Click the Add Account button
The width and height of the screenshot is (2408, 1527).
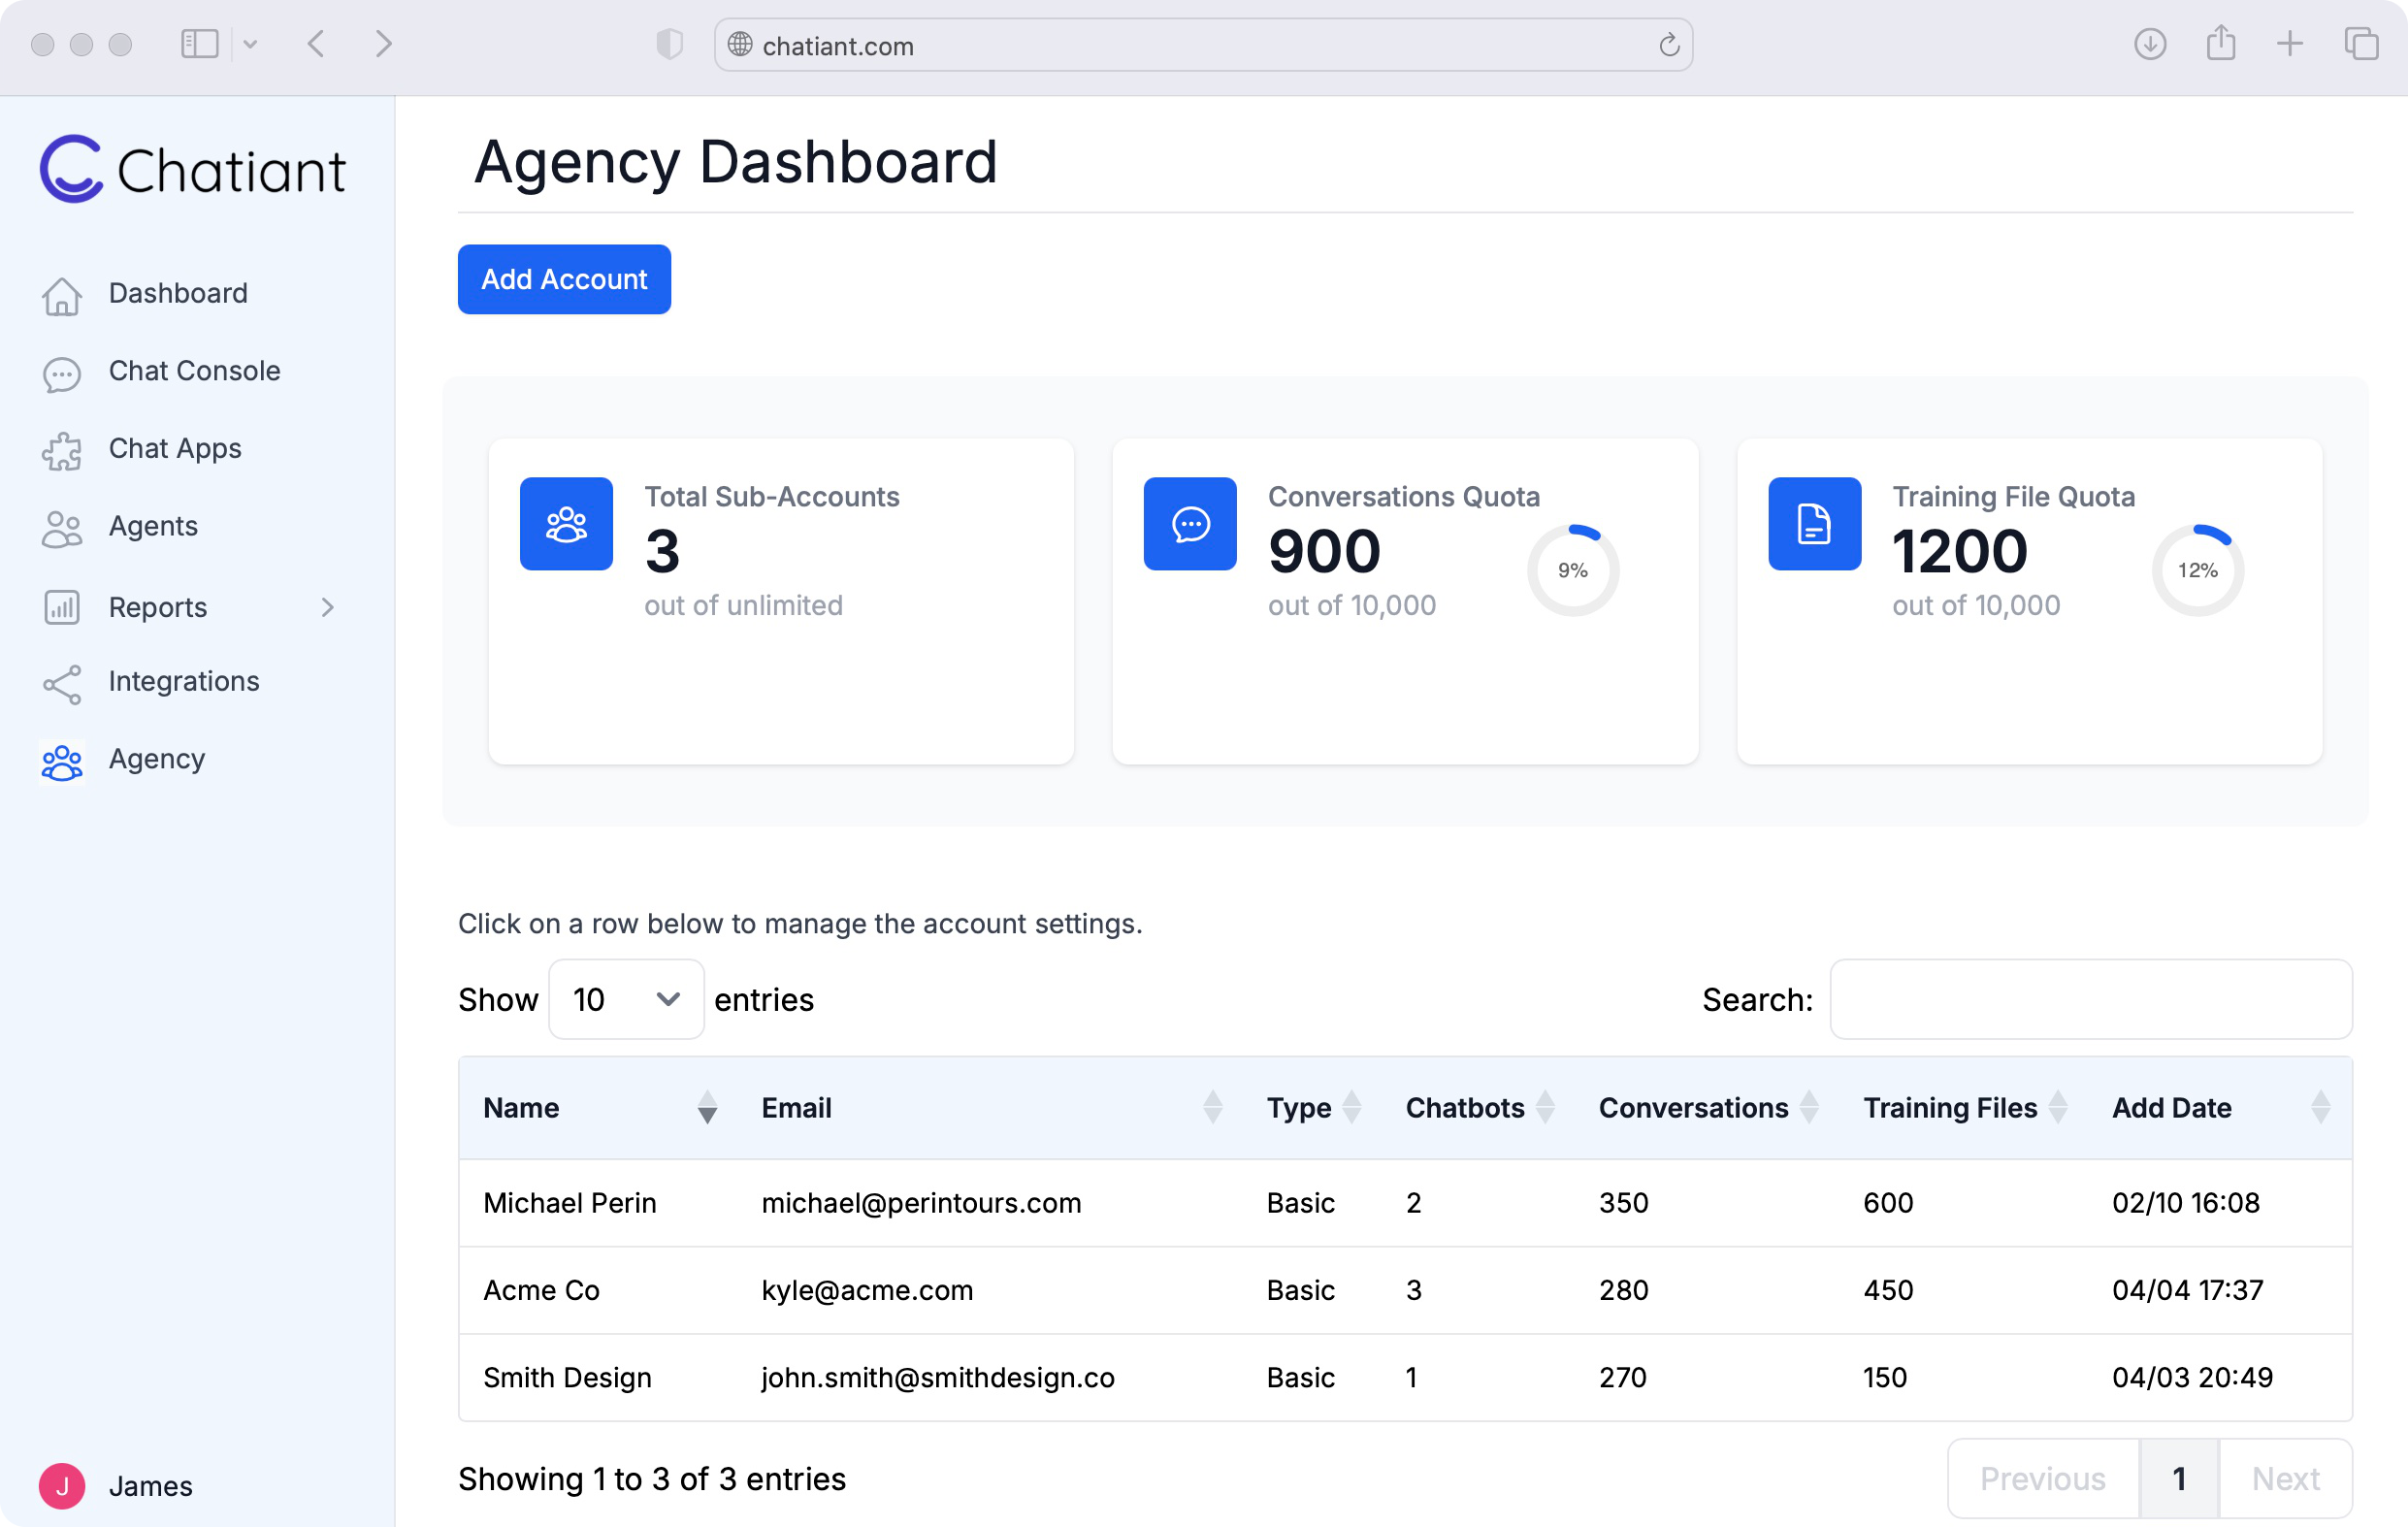(564, 279)
